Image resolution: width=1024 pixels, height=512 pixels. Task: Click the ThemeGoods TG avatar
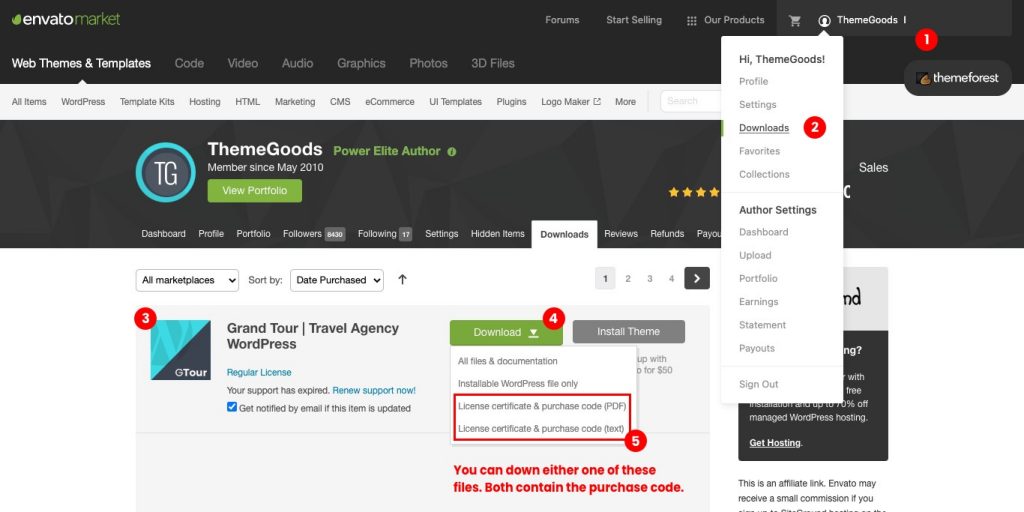click(x=166, y=172)
